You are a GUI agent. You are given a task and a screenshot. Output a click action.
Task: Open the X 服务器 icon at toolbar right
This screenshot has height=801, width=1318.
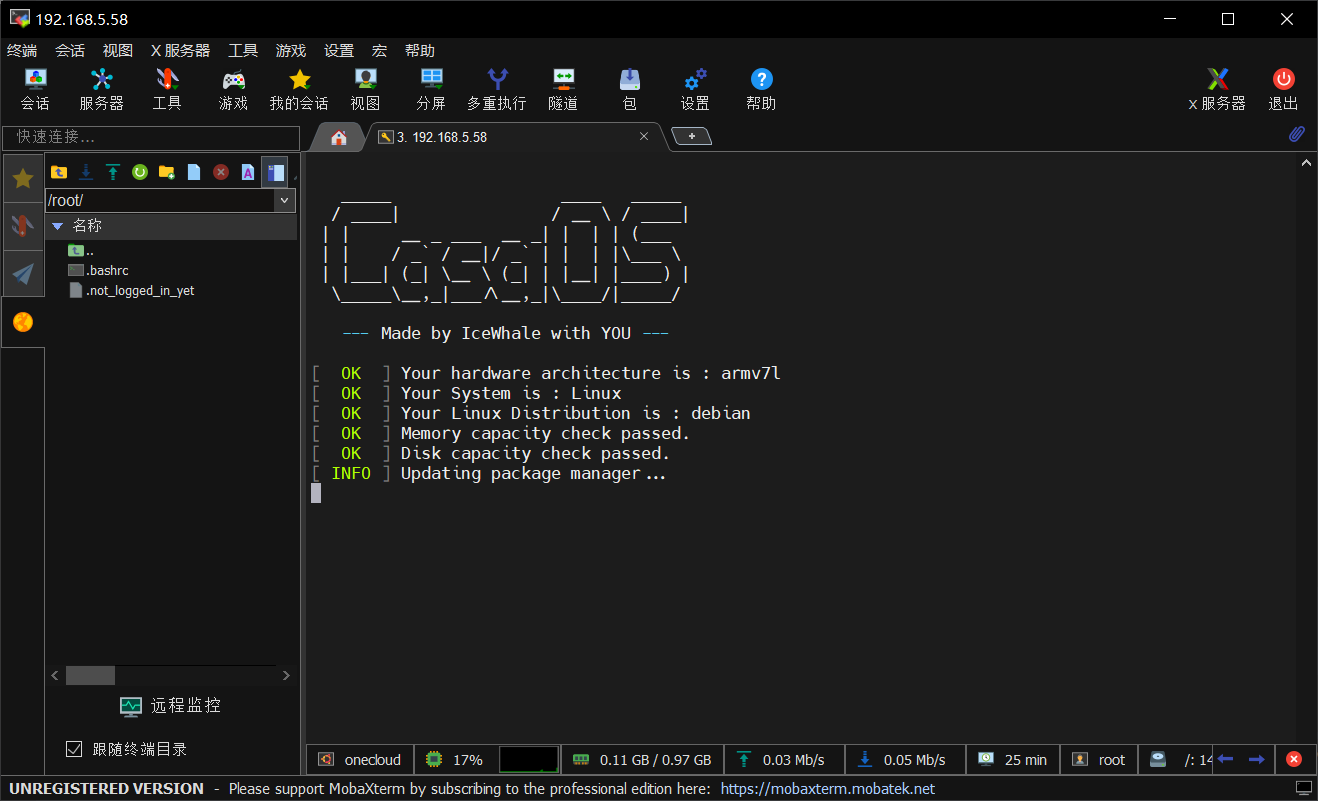[x=1217, y=89]
